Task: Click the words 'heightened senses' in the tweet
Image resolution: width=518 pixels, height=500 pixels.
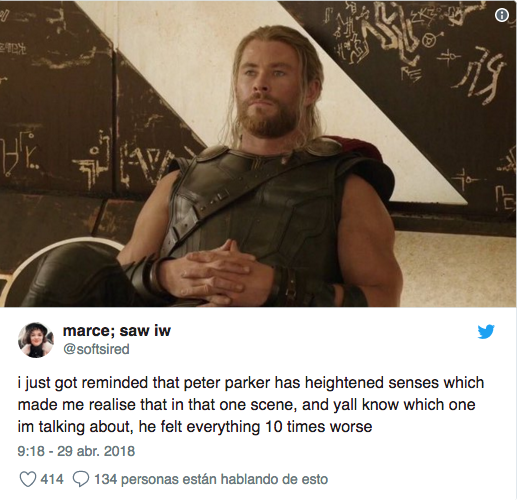Action: tap(372, 383)
